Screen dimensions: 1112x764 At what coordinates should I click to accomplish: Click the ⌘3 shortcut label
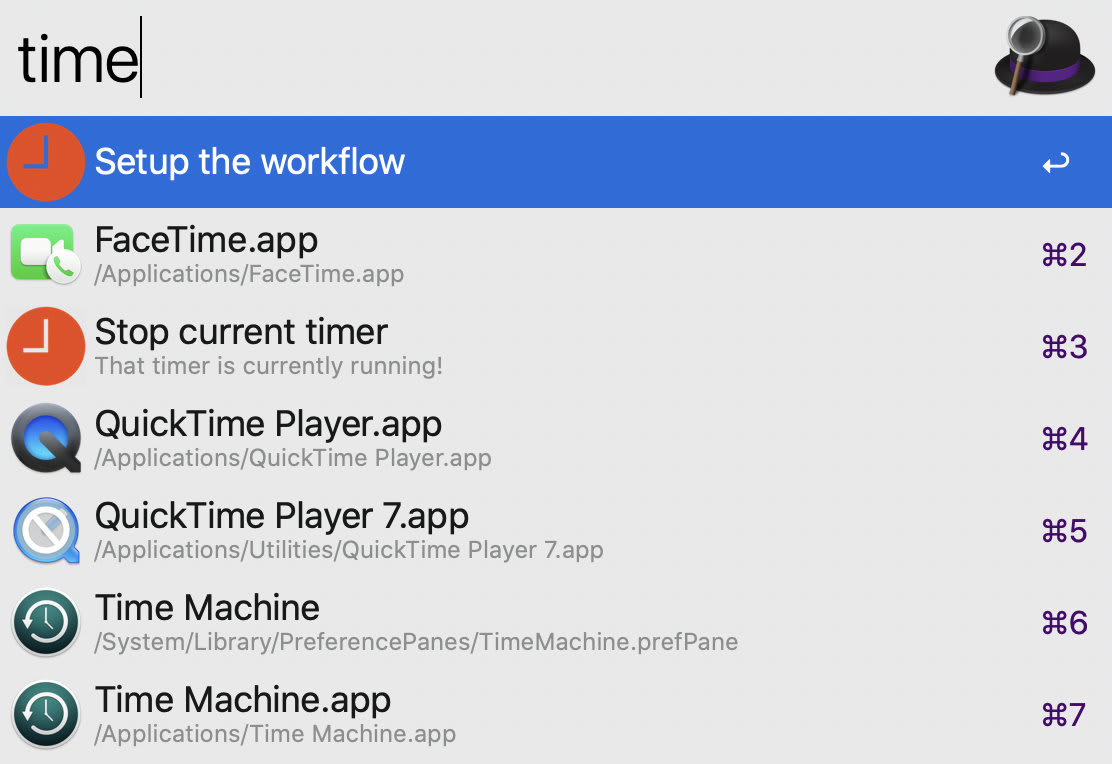(1064, 347)
